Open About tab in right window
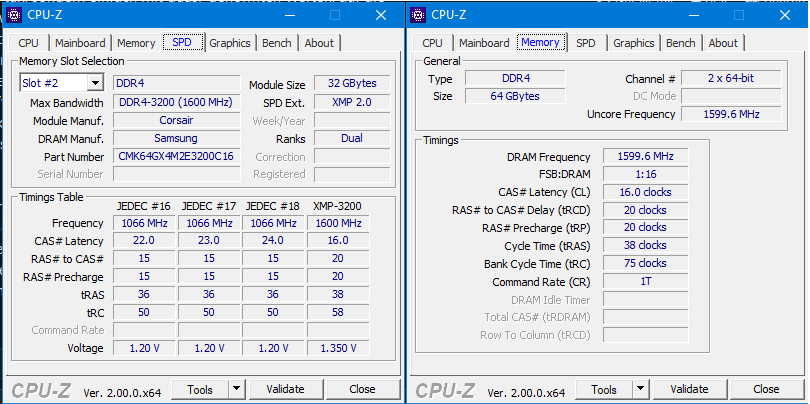 pyautogui.click(x=723, y=43)
